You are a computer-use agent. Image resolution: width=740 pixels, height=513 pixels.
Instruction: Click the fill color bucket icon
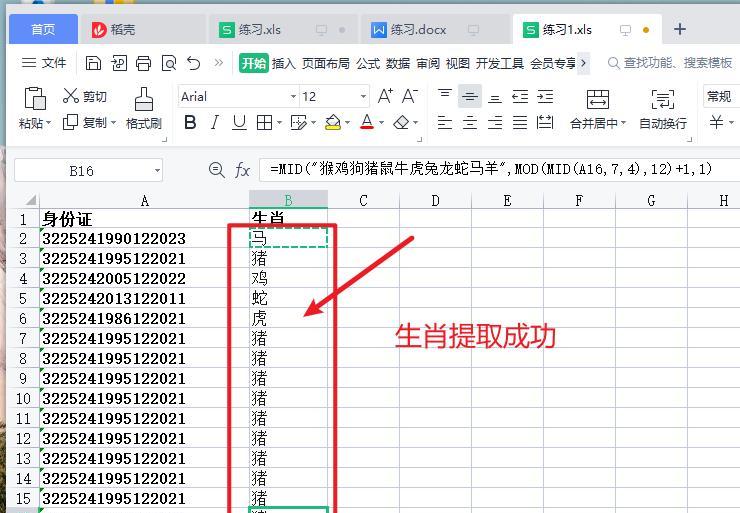coord(333,123)
